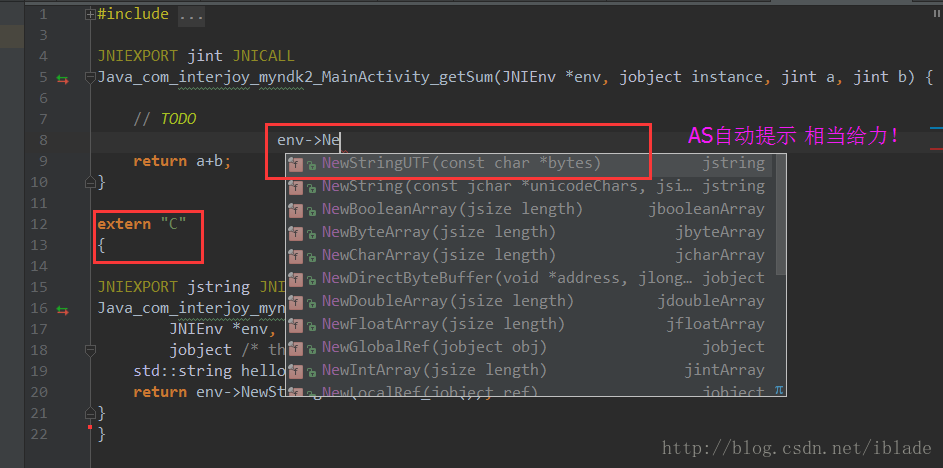The width and height of the screenshot is (943, 468).
Task: Click the JNI navigation gutter icon on line 16
Action: [x=63, y=309]
